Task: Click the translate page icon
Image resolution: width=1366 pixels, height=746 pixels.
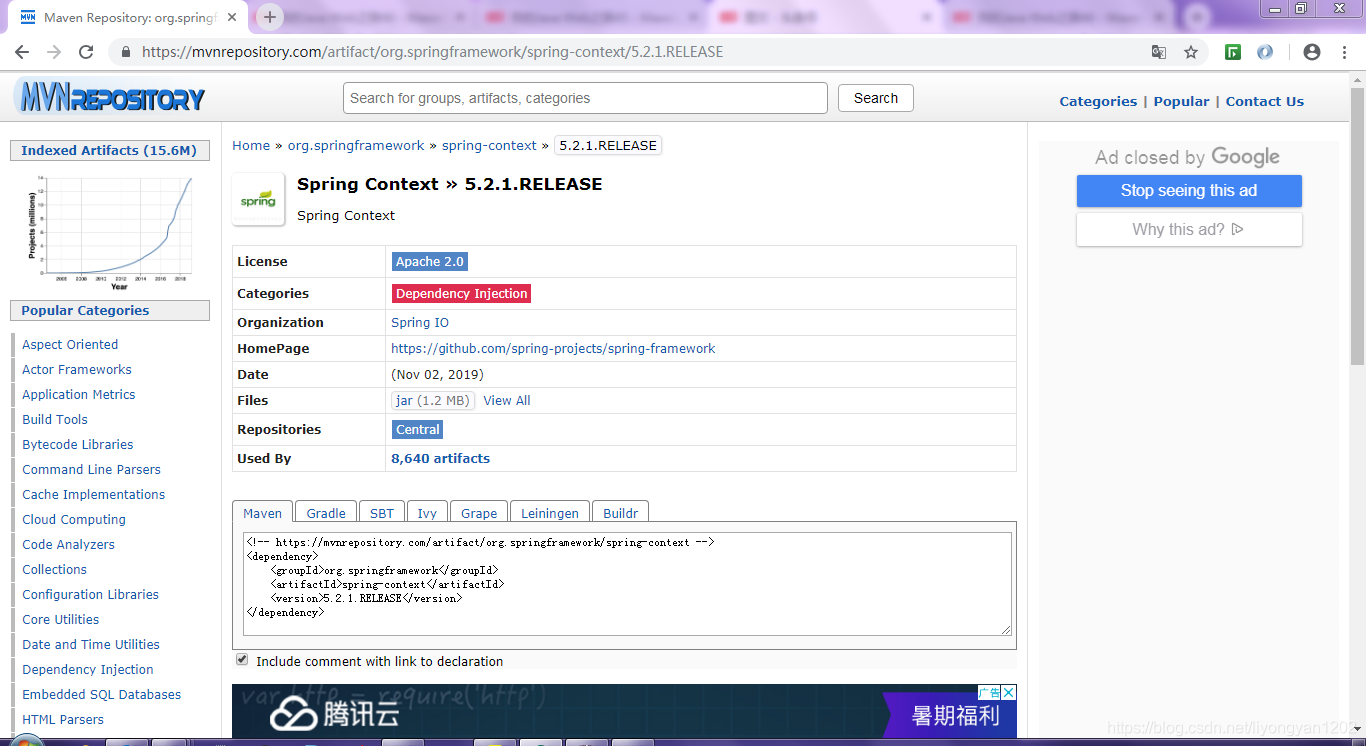Action: [x=1159, y=52]
